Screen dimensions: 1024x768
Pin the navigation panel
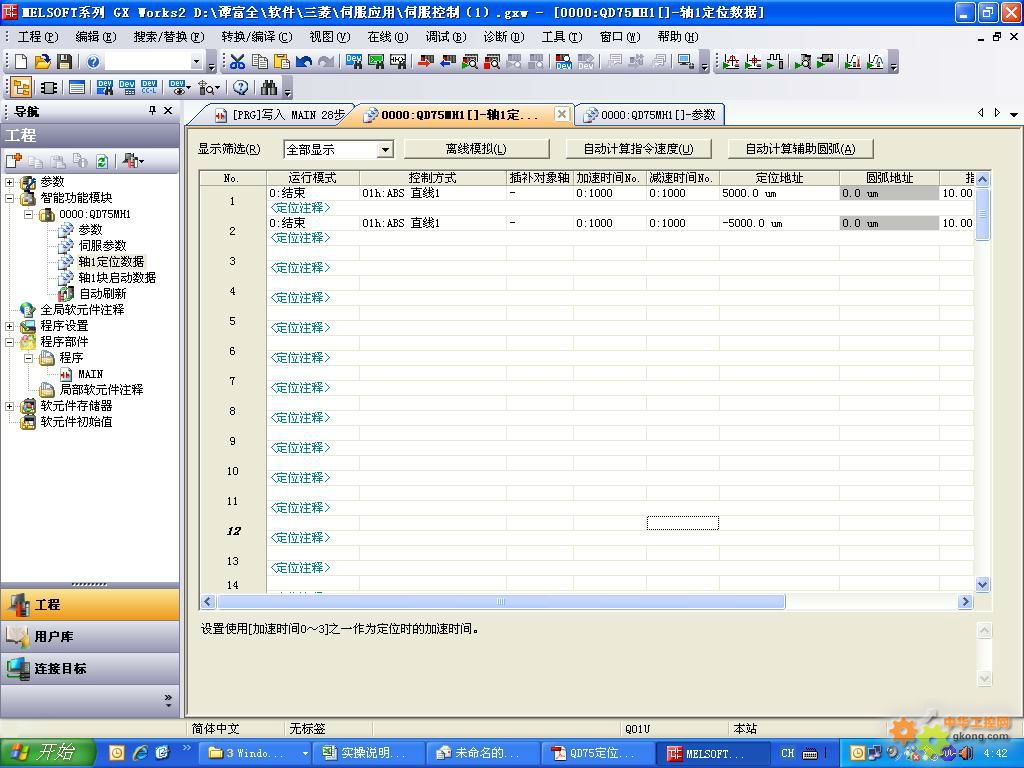[152, 110]
